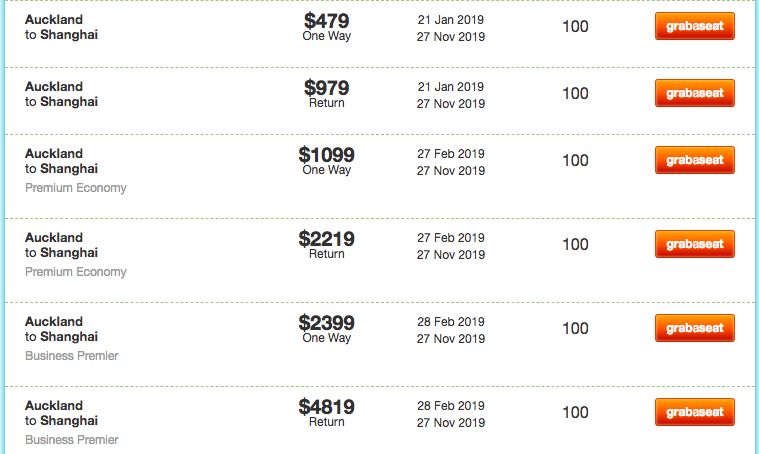Click the first Premium Economy label
The height and width of the screenshot is (454, 759).
(76, 188)
